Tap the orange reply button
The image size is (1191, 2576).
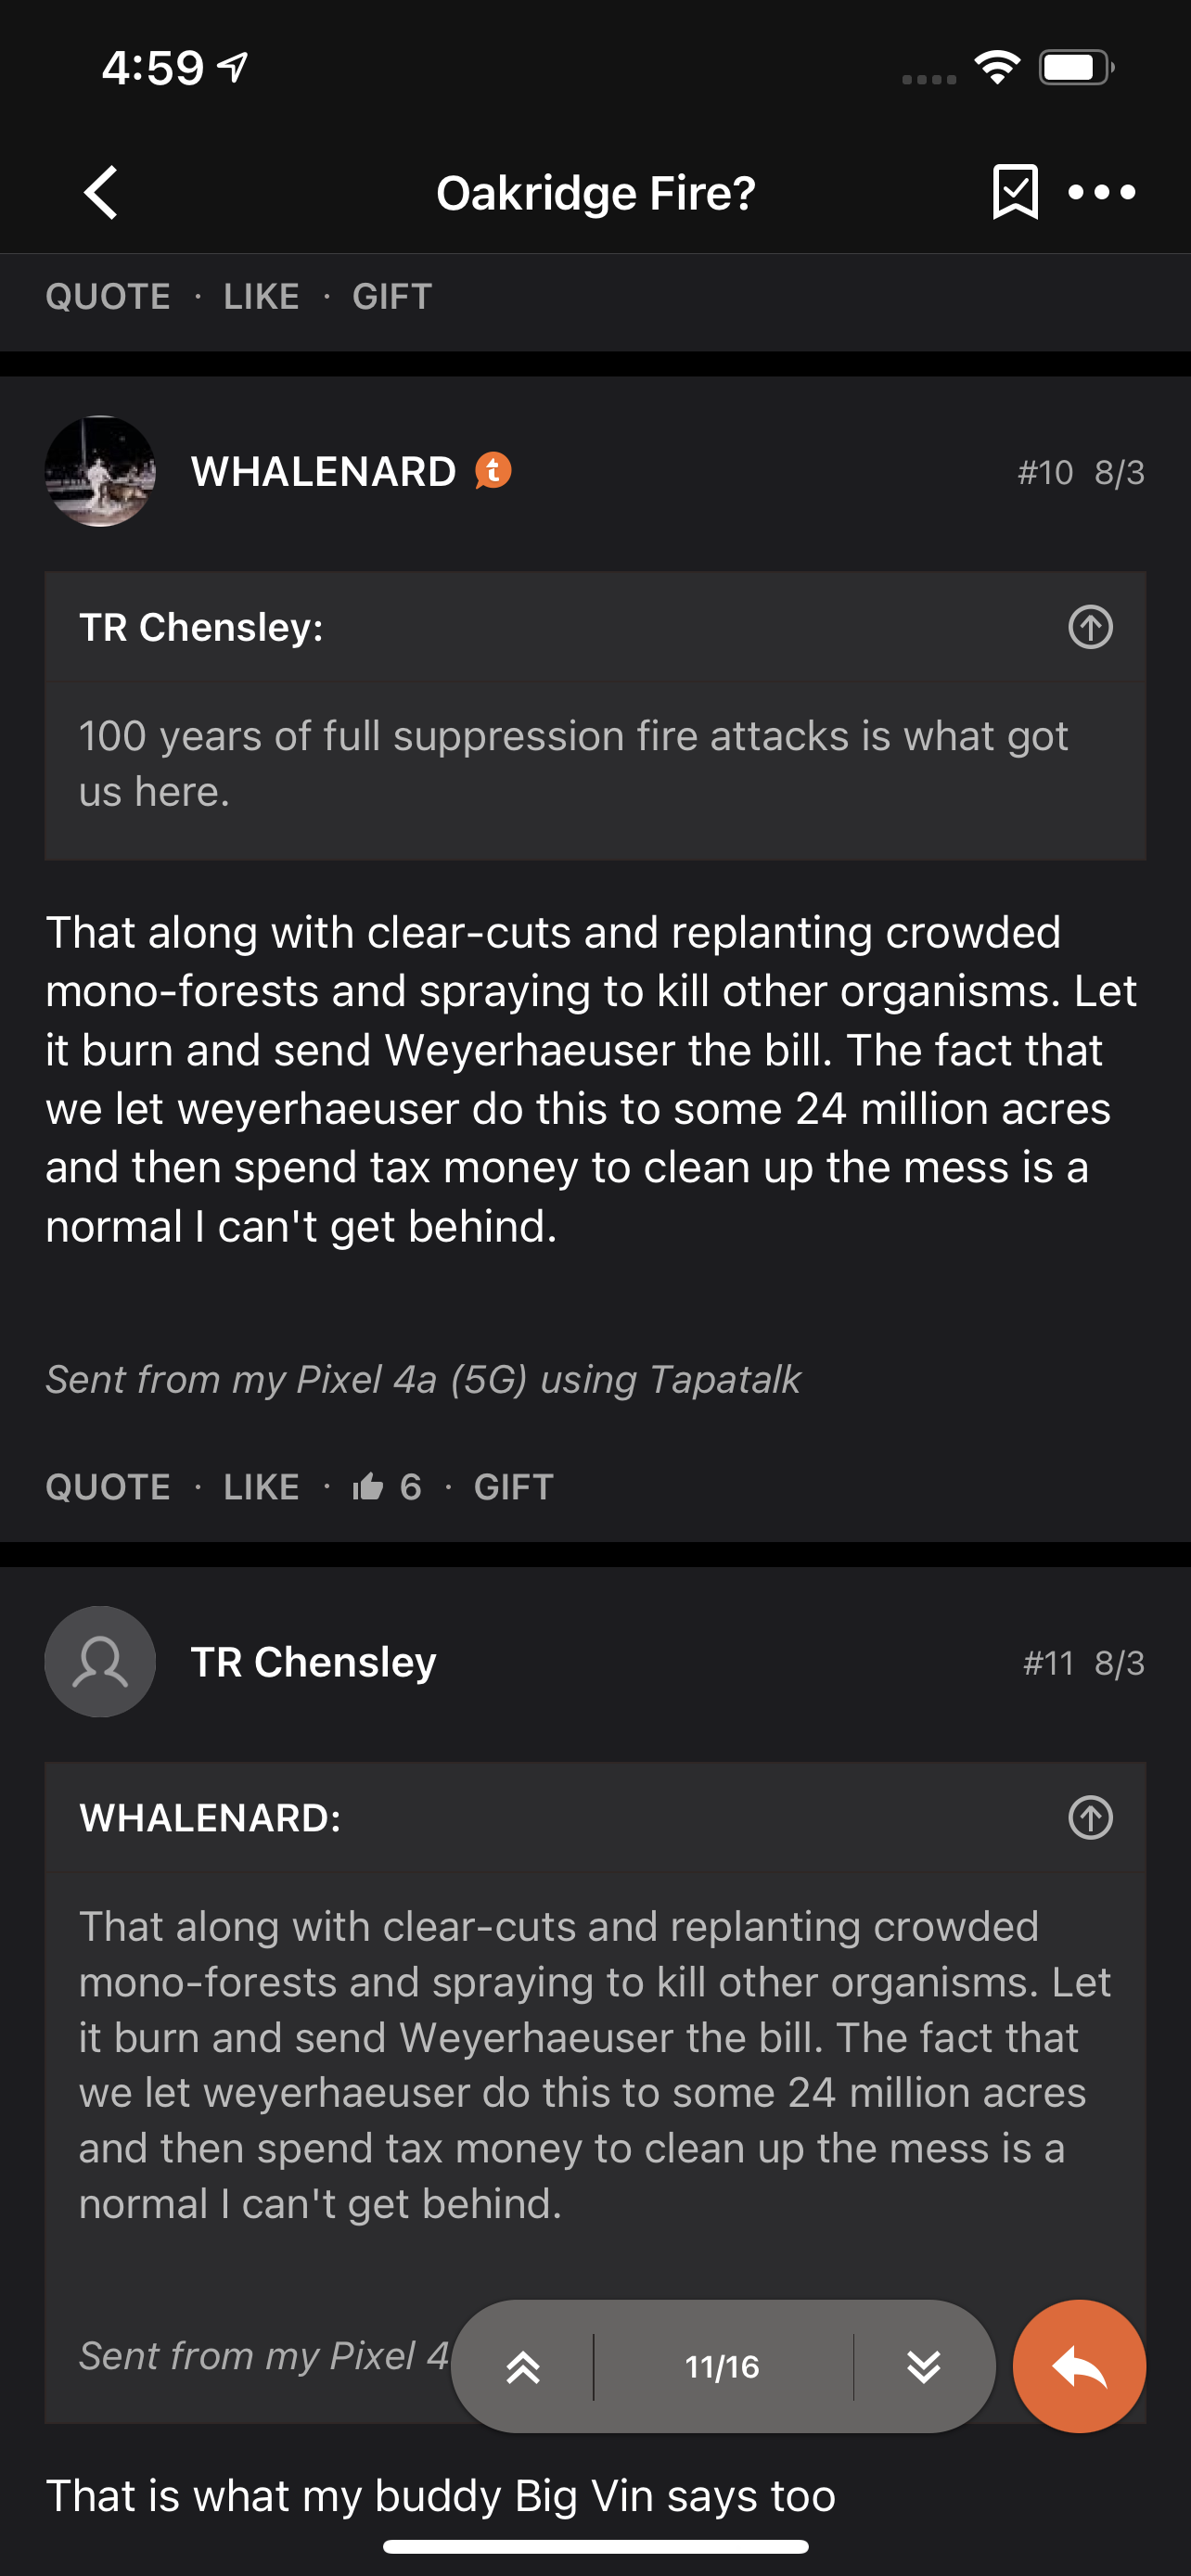coord(1079,2367)
